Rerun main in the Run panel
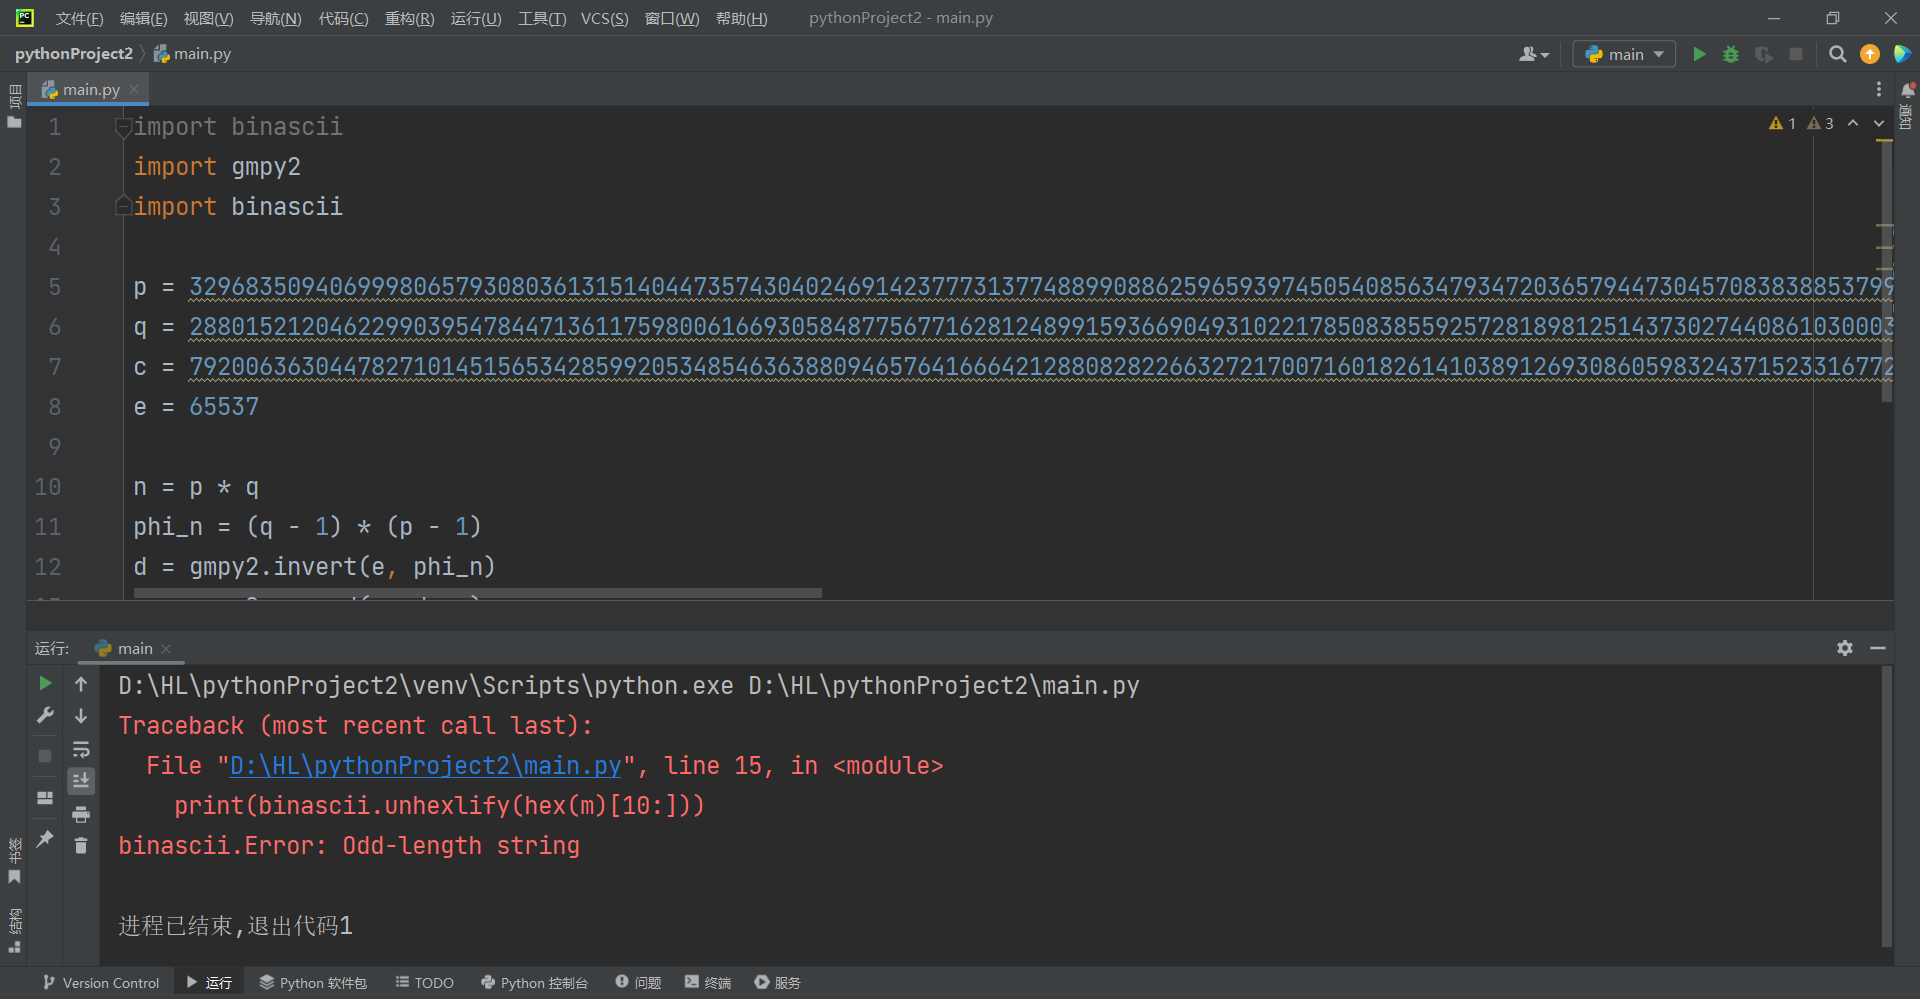The height and width of the screenshot is (999, 1920). click(x=45, y=683)
